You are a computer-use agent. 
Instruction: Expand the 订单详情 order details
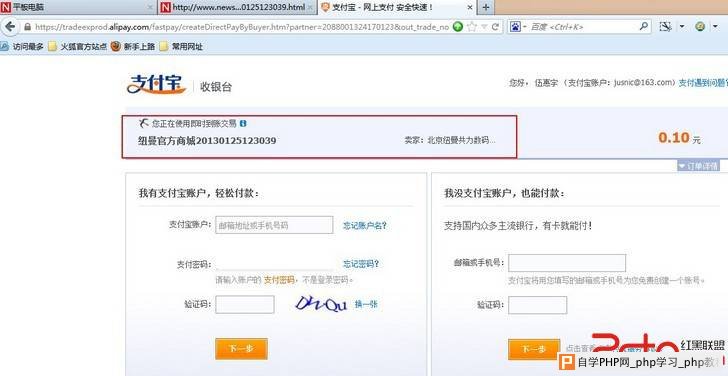(x=698, y=166)
